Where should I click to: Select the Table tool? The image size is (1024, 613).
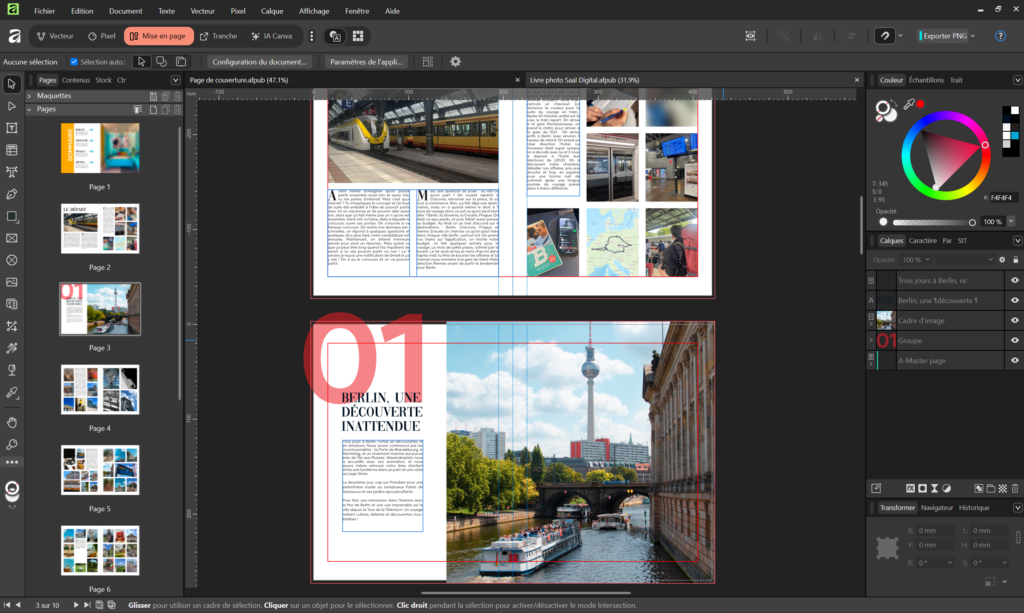[x=12, y=150]
